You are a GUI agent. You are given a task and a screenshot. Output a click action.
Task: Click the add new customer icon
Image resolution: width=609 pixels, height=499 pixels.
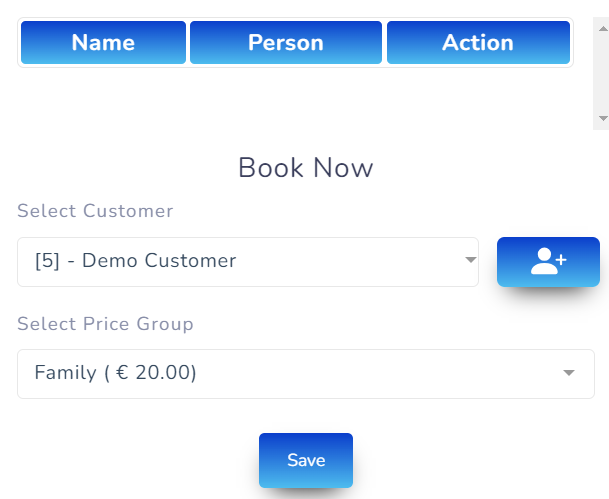pyautogui.click(x=548, y=262)
